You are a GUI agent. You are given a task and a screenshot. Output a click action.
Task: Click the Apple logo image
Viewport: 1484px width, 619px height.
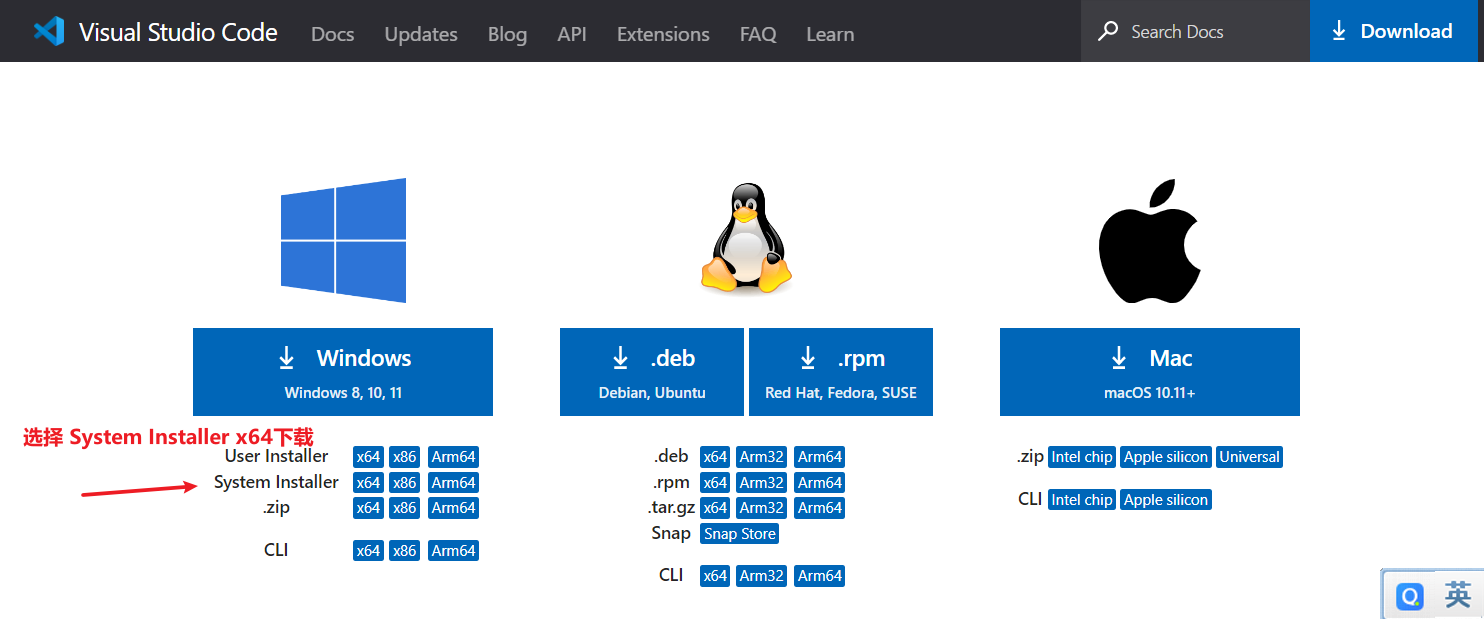coord(1148,241)
